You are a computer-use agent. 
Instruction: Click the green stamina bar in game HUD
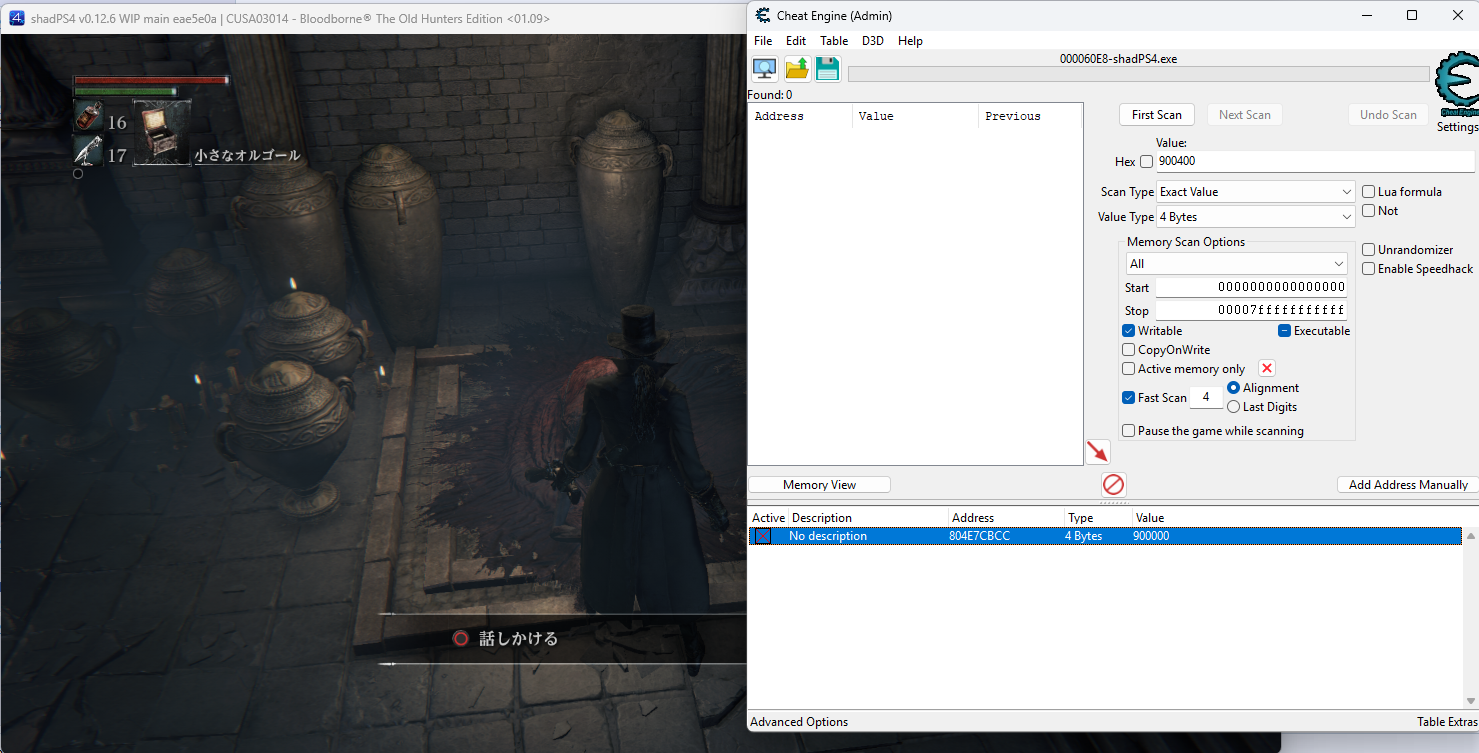coord(125,91)
